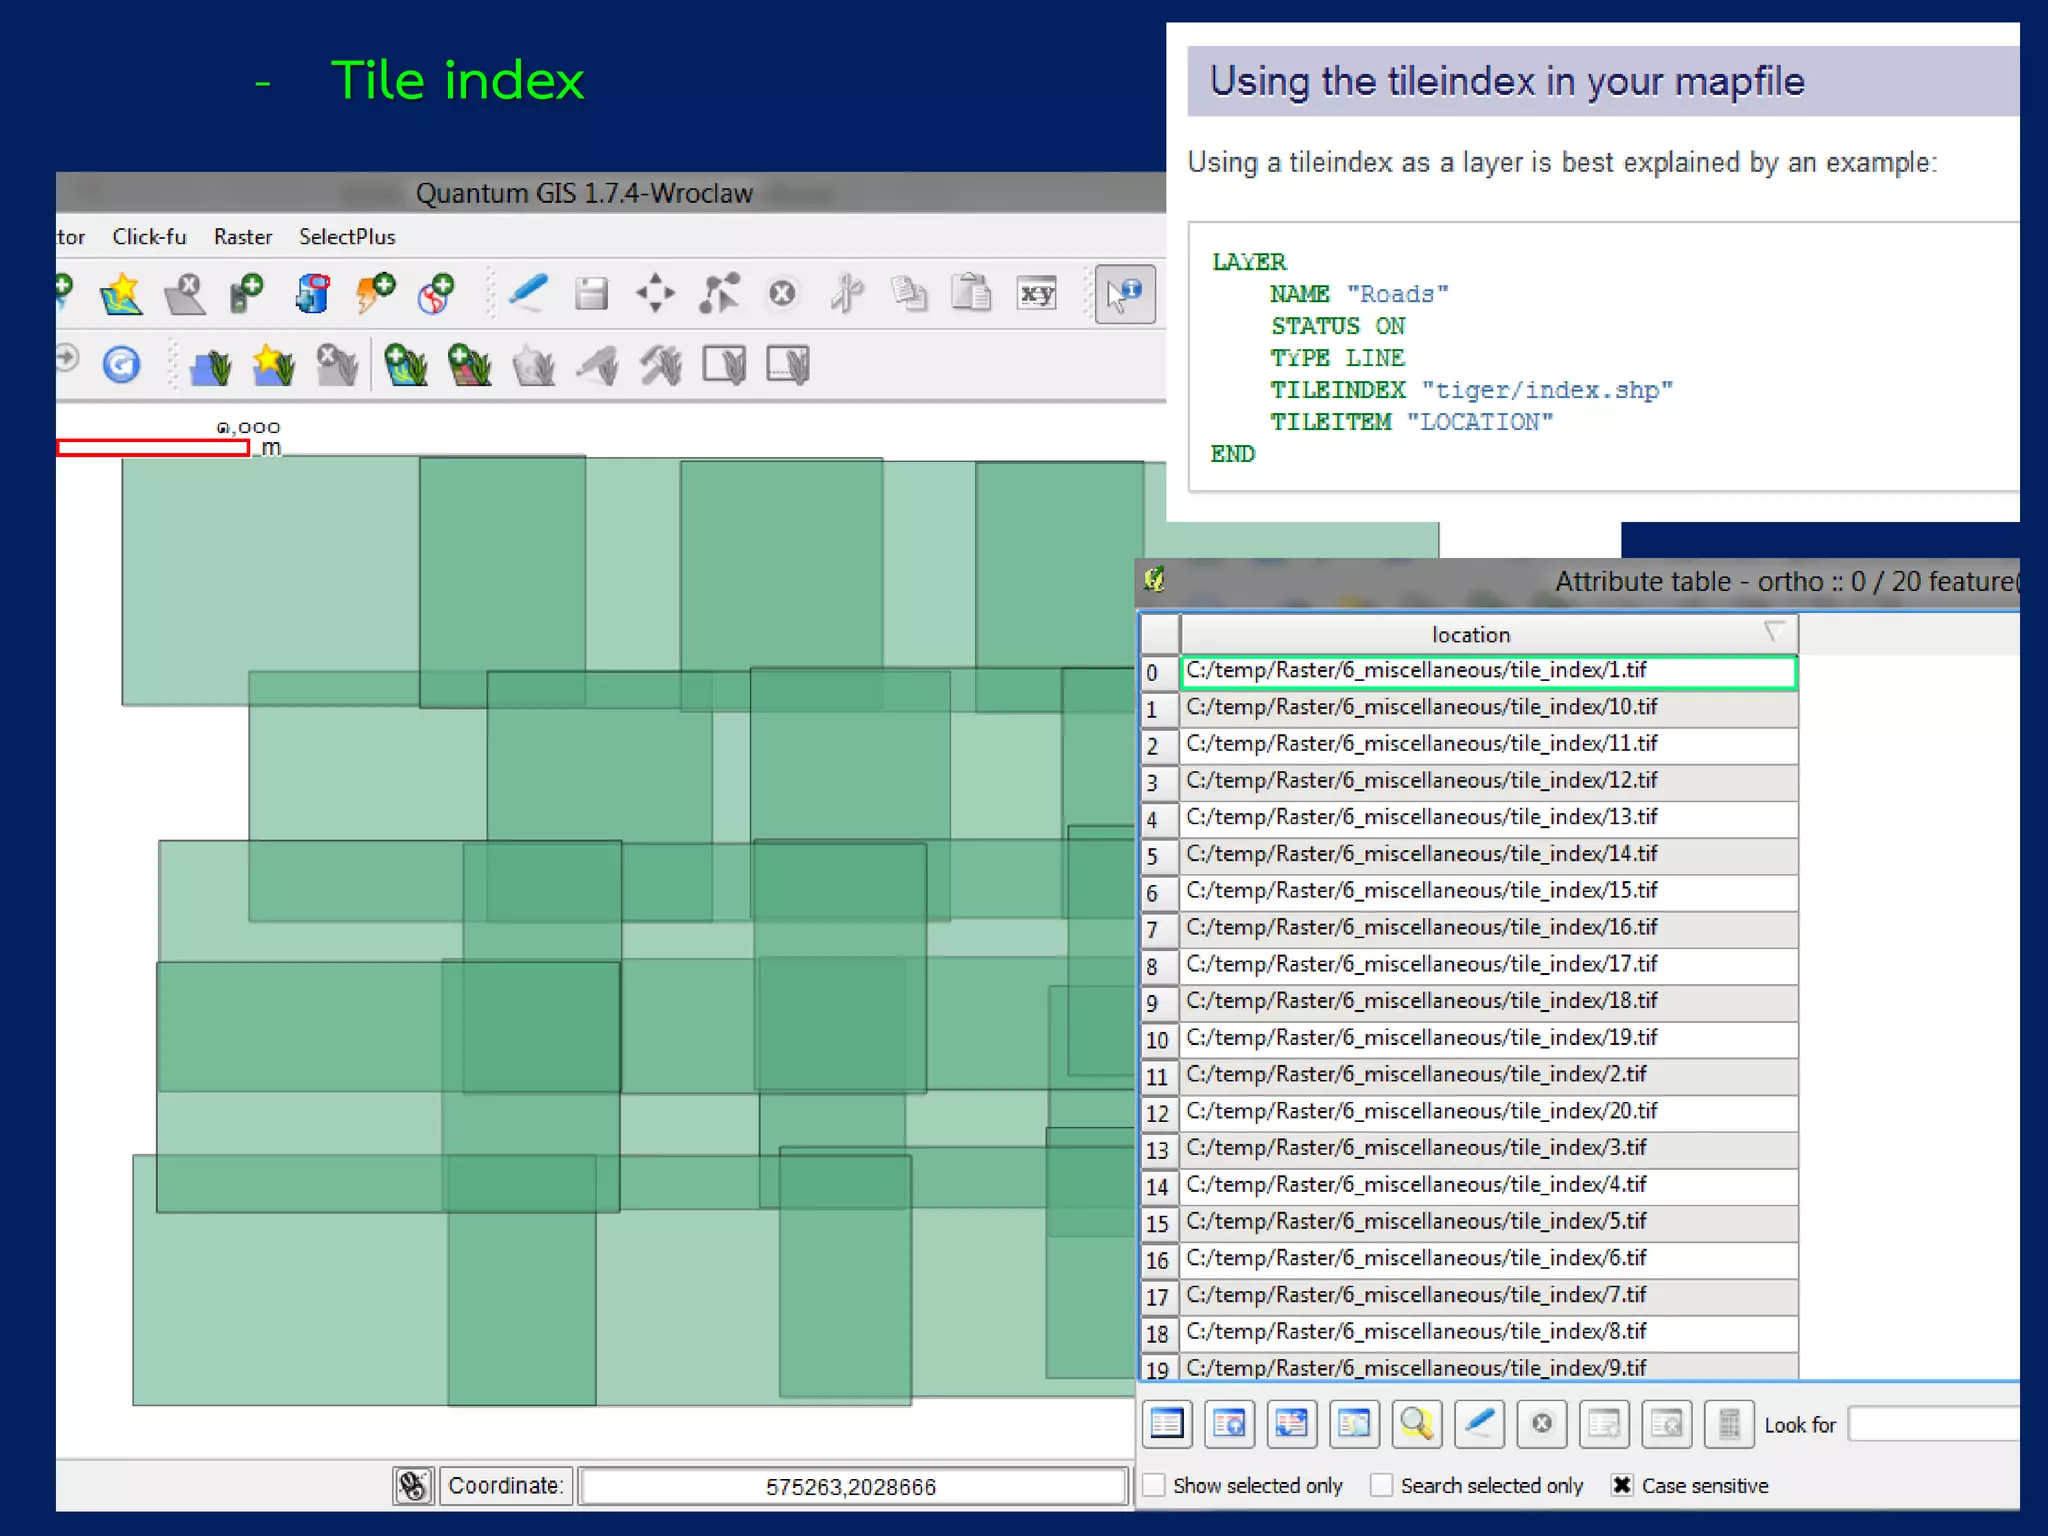
Task: Click the delete column icon in attribute table
Action: click(1667, 1424)
